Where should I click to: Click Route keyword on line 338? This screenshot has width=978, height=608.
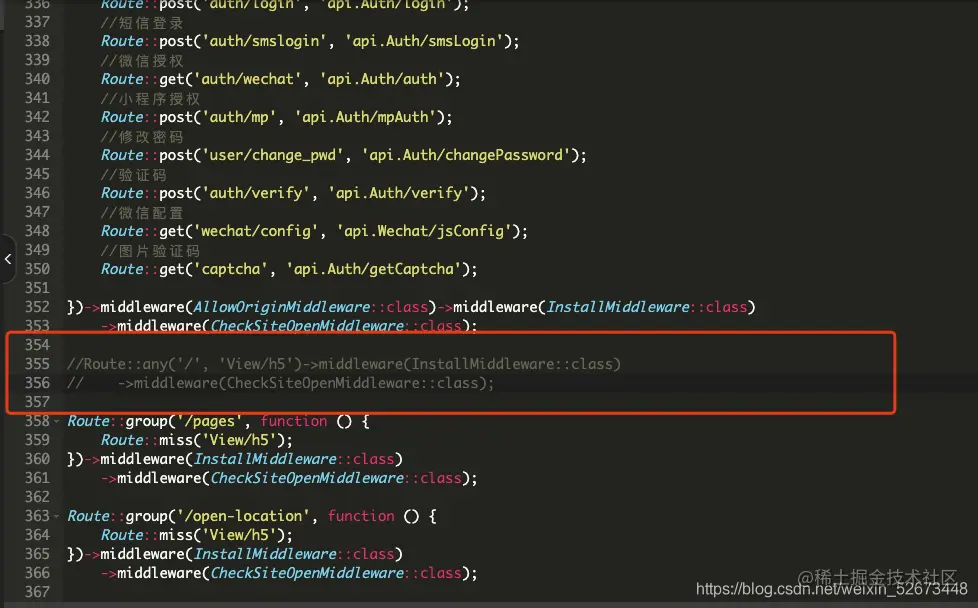point(122,41)
